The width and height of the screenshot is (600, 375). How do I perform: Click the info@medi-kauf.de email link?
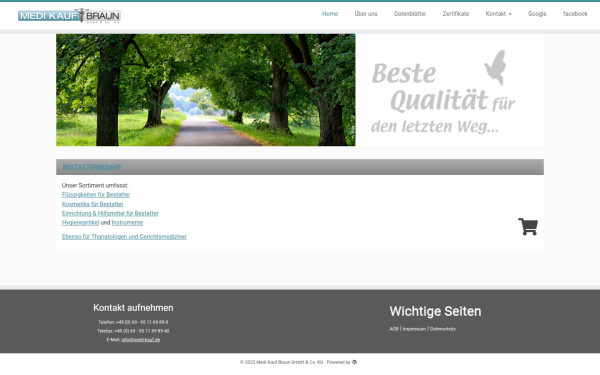pyautogui.click(x=140, y=339)
